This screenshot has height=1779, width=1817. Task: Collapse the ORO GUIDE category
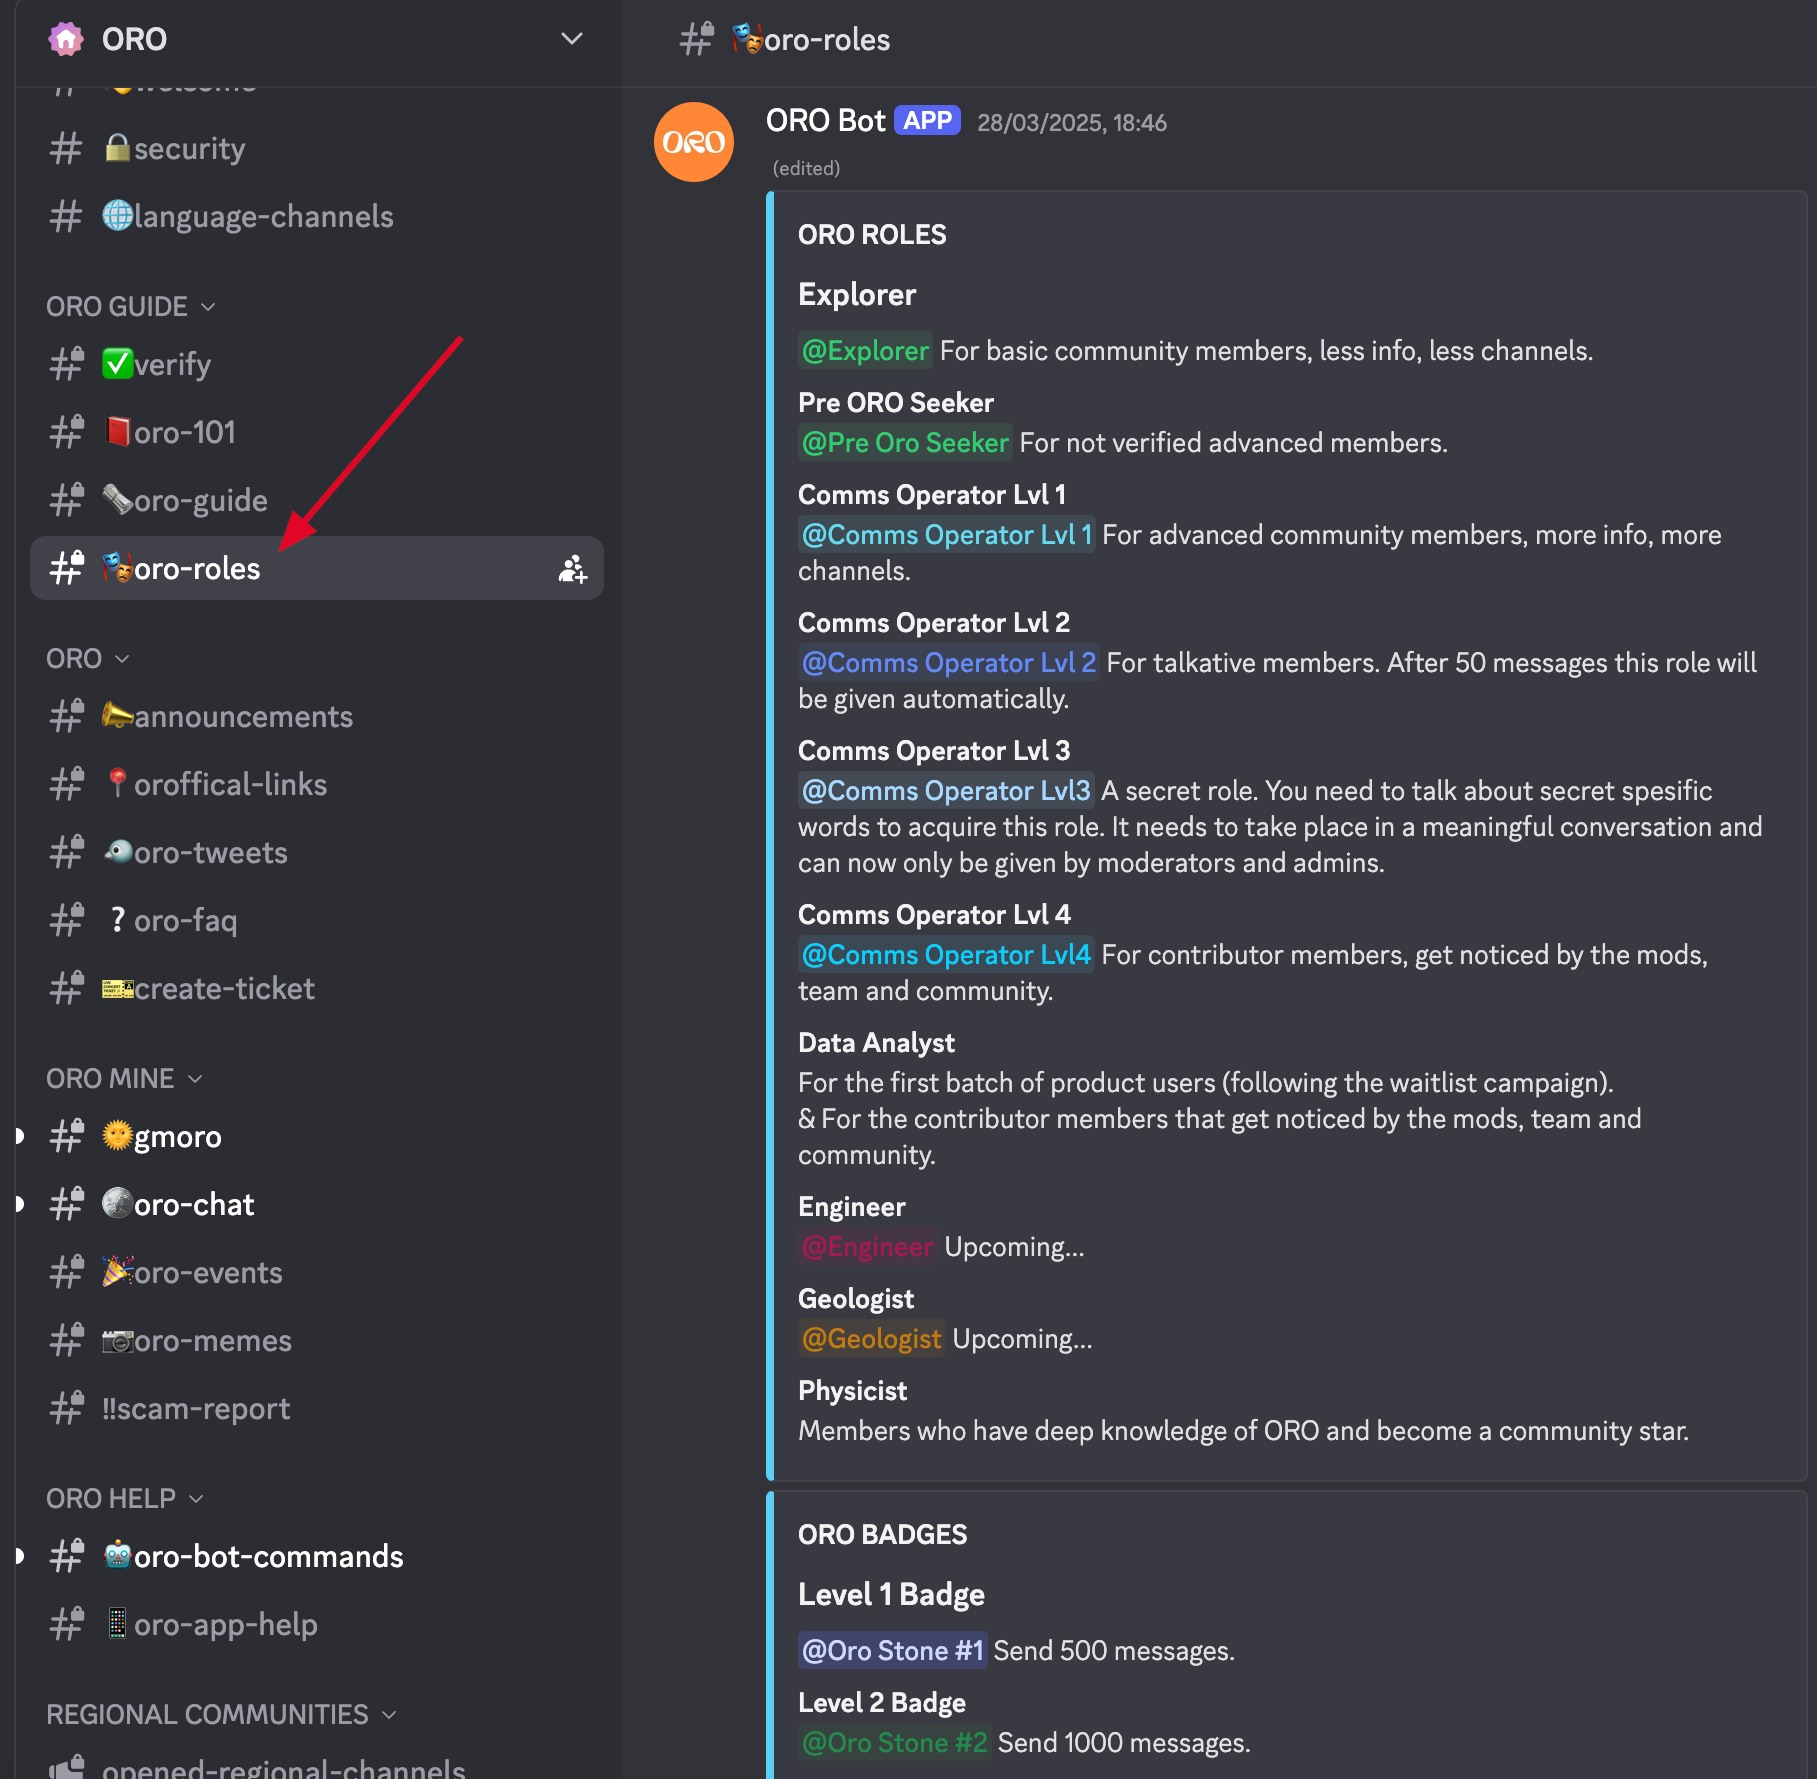(130, 306)
